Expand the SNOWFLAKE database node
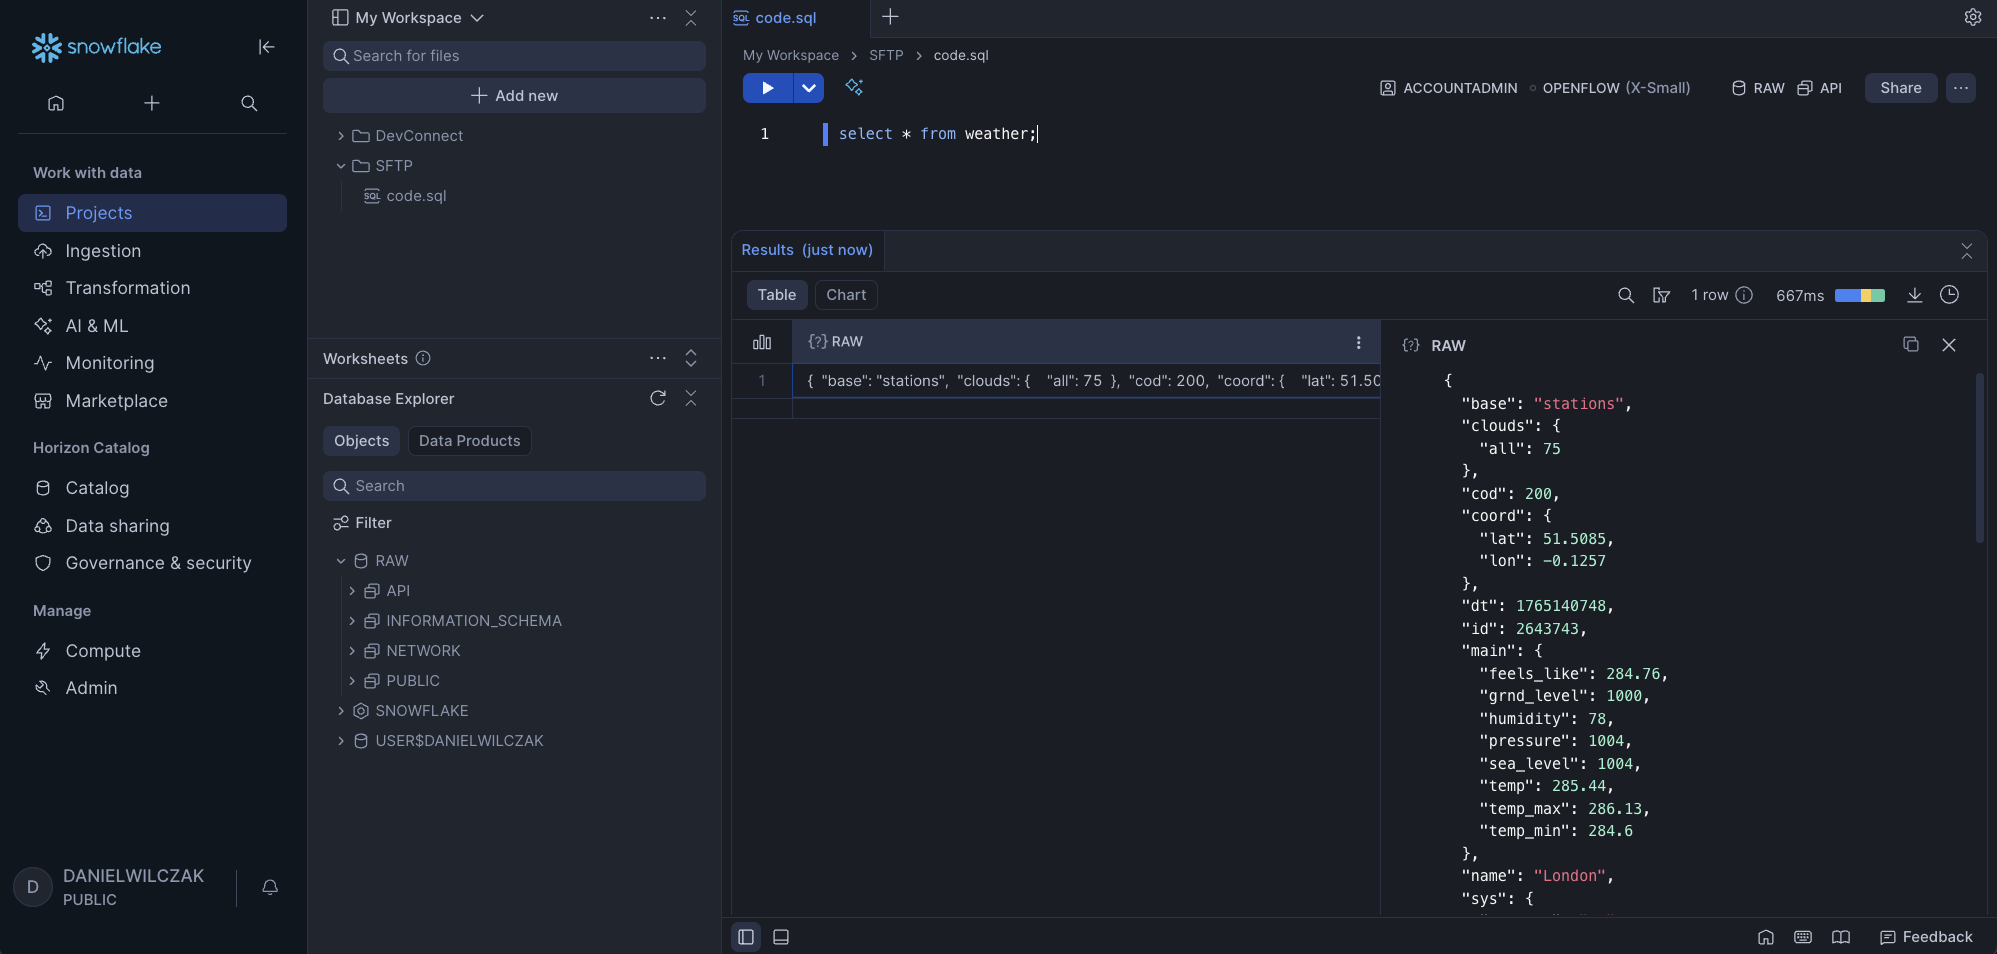This screenshot has height=954, width=1997. [341, 711]
